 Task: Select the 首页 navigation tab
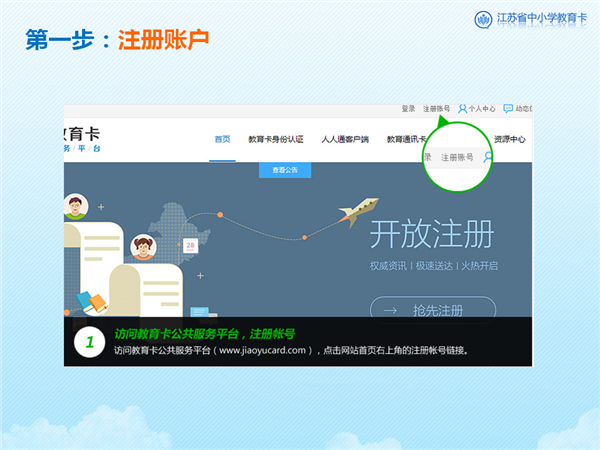pyautogui.click(x=222, y=139)
